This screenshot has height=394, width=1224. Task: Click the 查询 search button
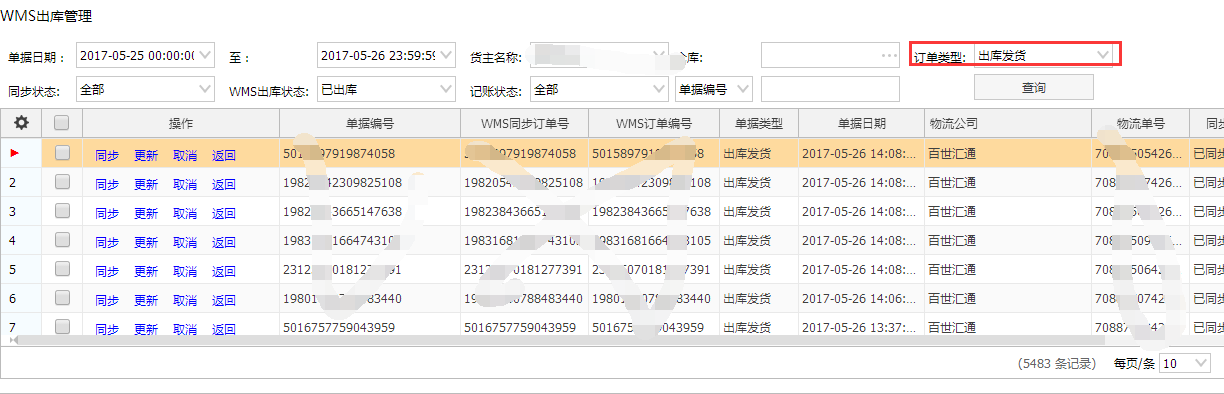1033,88
